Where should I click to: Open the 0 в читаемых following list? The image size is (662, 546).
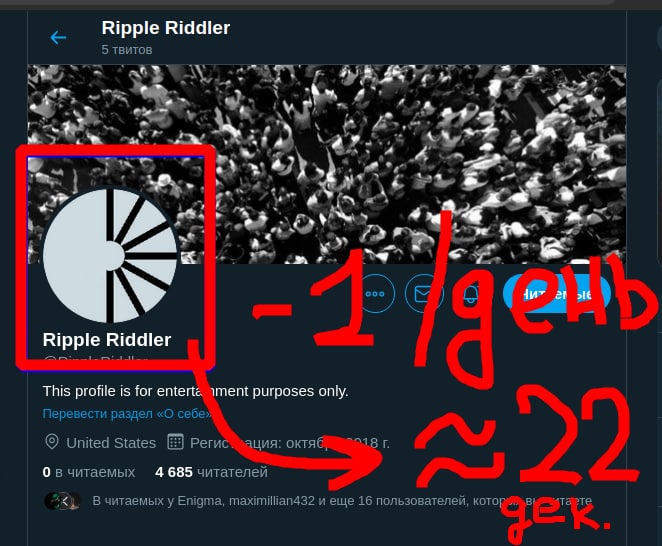[x=89, y=472]
